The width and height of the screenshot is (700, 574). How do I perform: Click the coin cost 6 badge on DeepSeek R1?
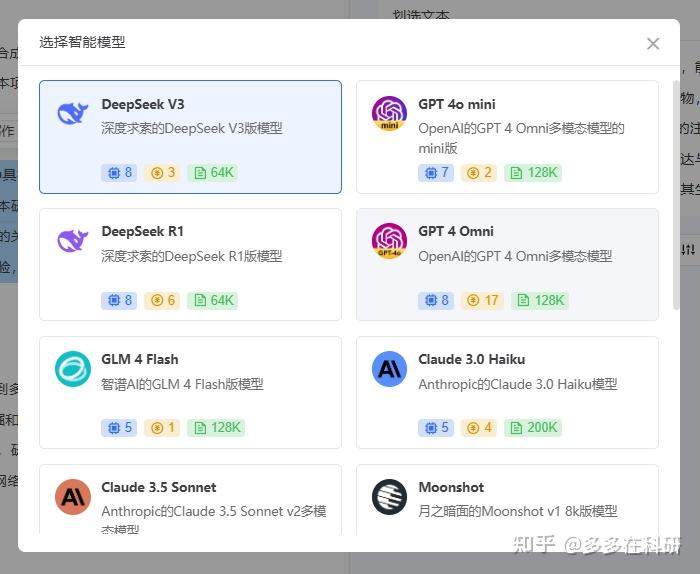coord(163,300)
